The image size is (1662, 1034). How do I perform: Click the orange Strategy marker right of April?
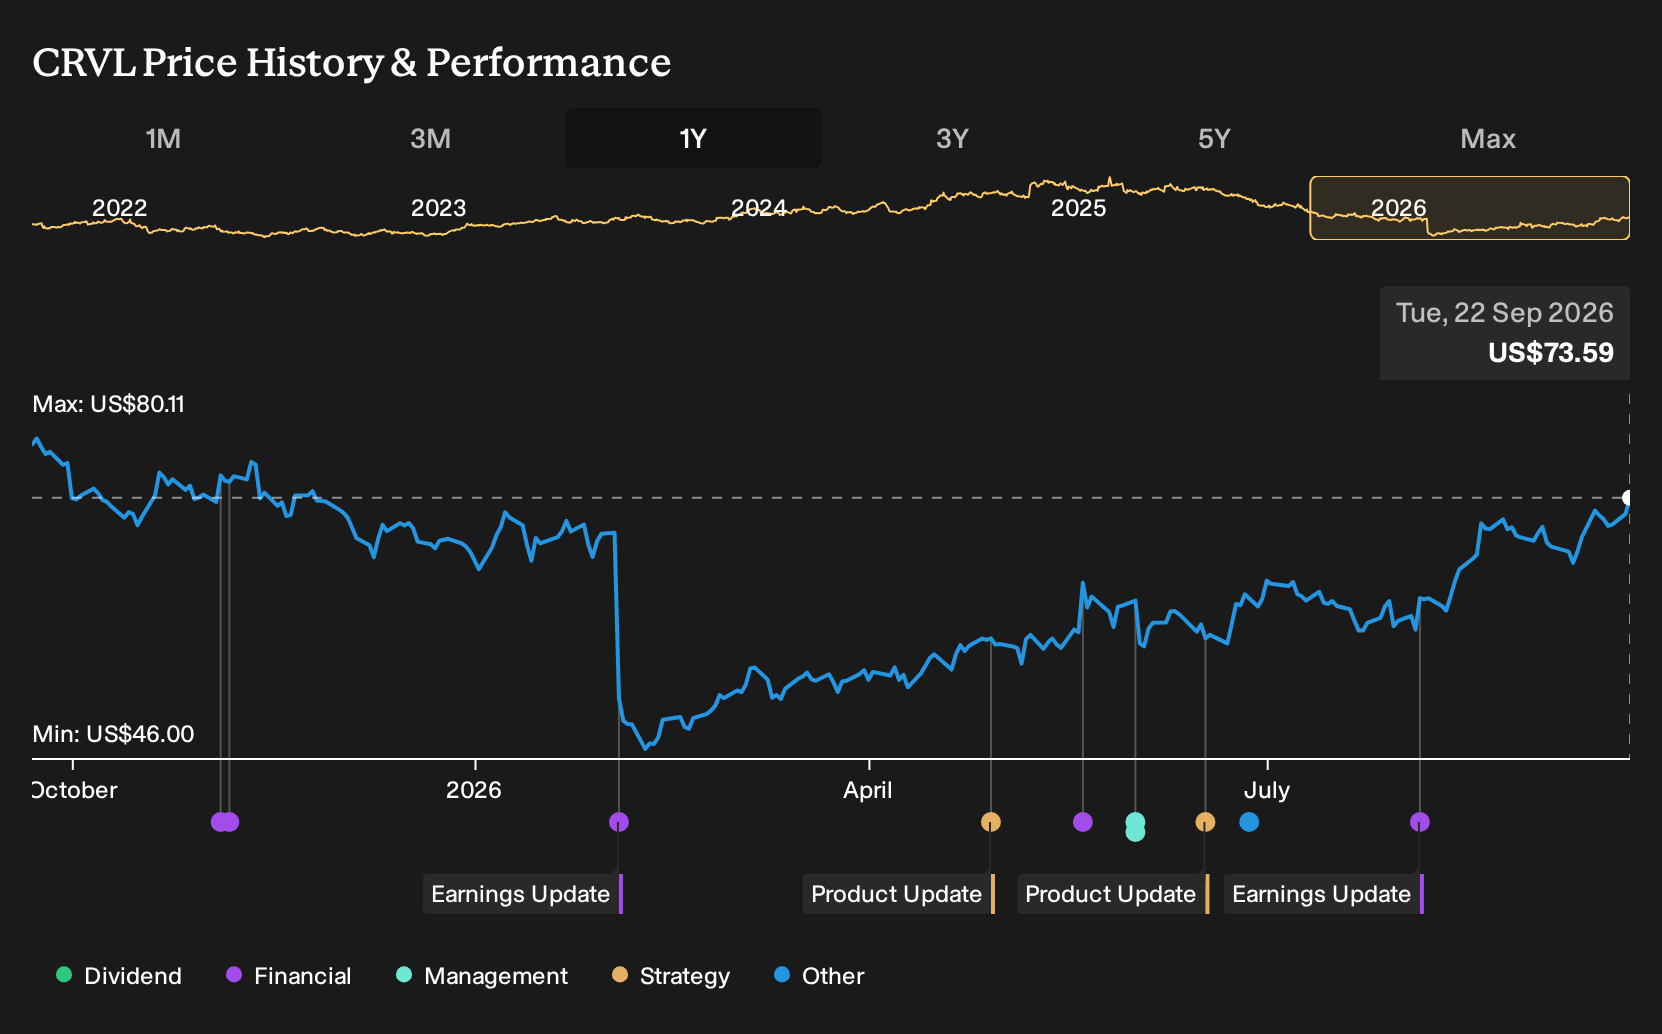[x=991, y=822]
